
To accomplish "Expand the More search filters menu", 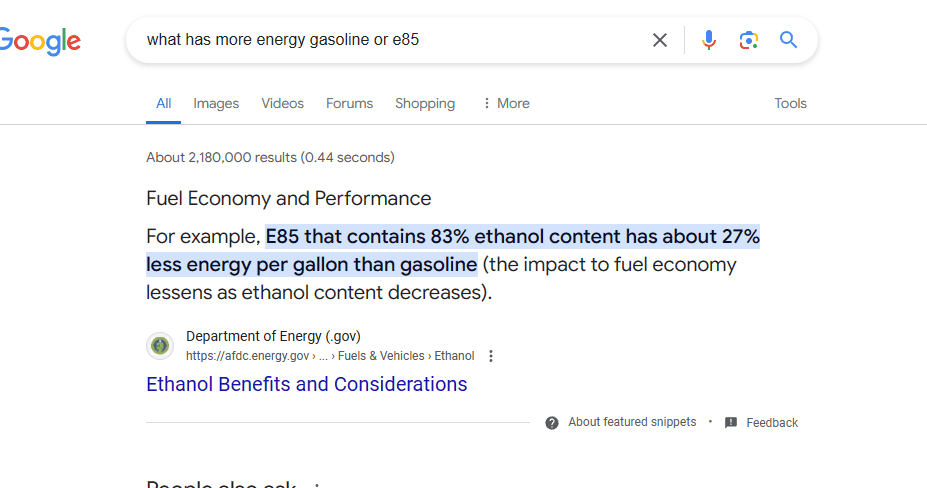I will coord(506,104).
